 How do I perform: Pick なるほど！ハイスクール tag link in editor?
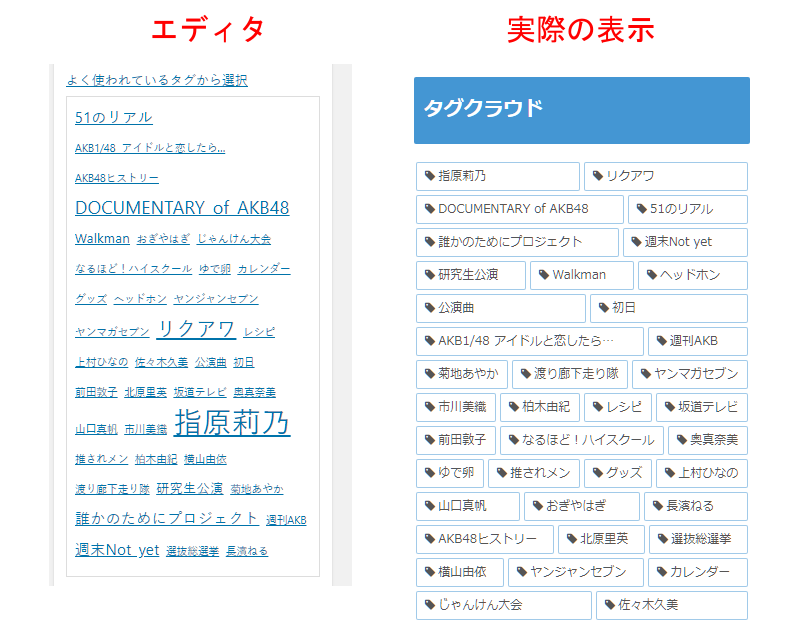click(134, 269)
